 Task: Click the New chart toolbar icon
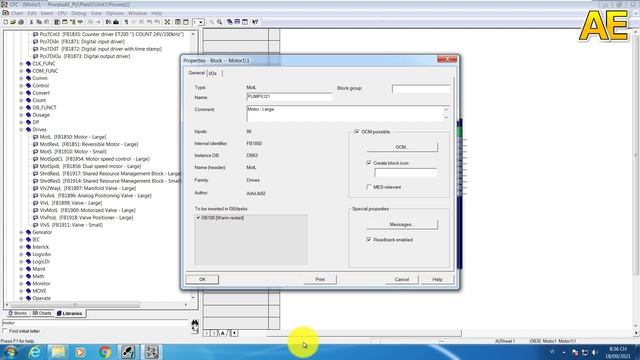(6, 22)
